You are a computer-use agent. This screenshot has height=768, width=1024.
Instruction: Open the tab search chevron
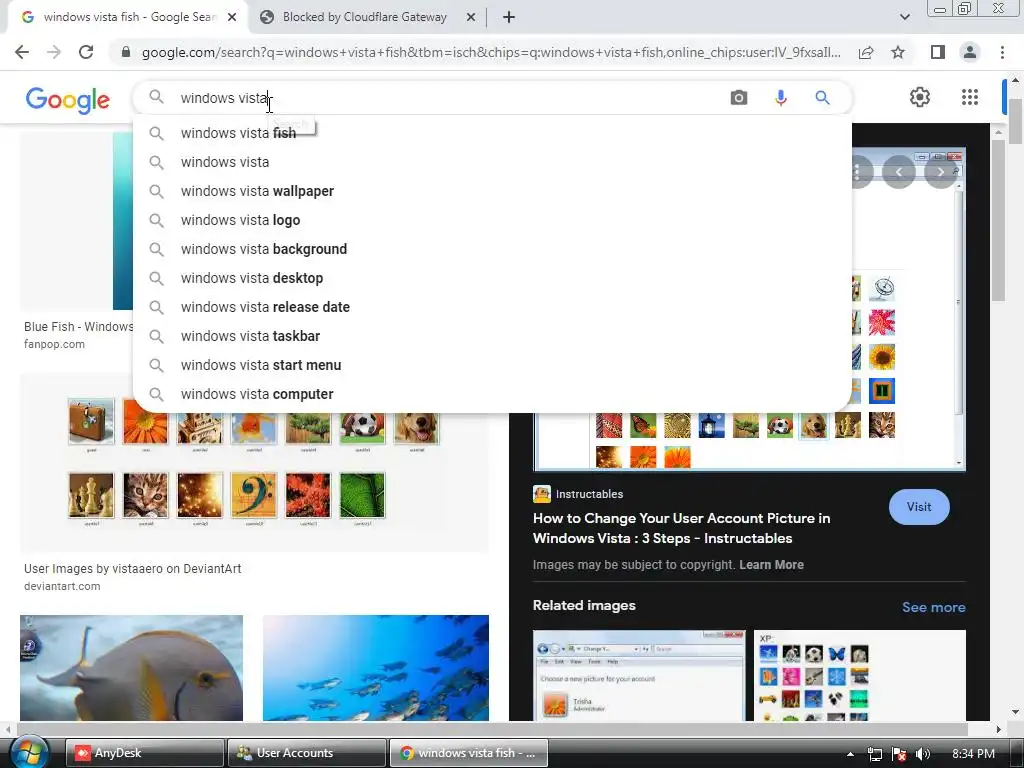pos(904,17)
